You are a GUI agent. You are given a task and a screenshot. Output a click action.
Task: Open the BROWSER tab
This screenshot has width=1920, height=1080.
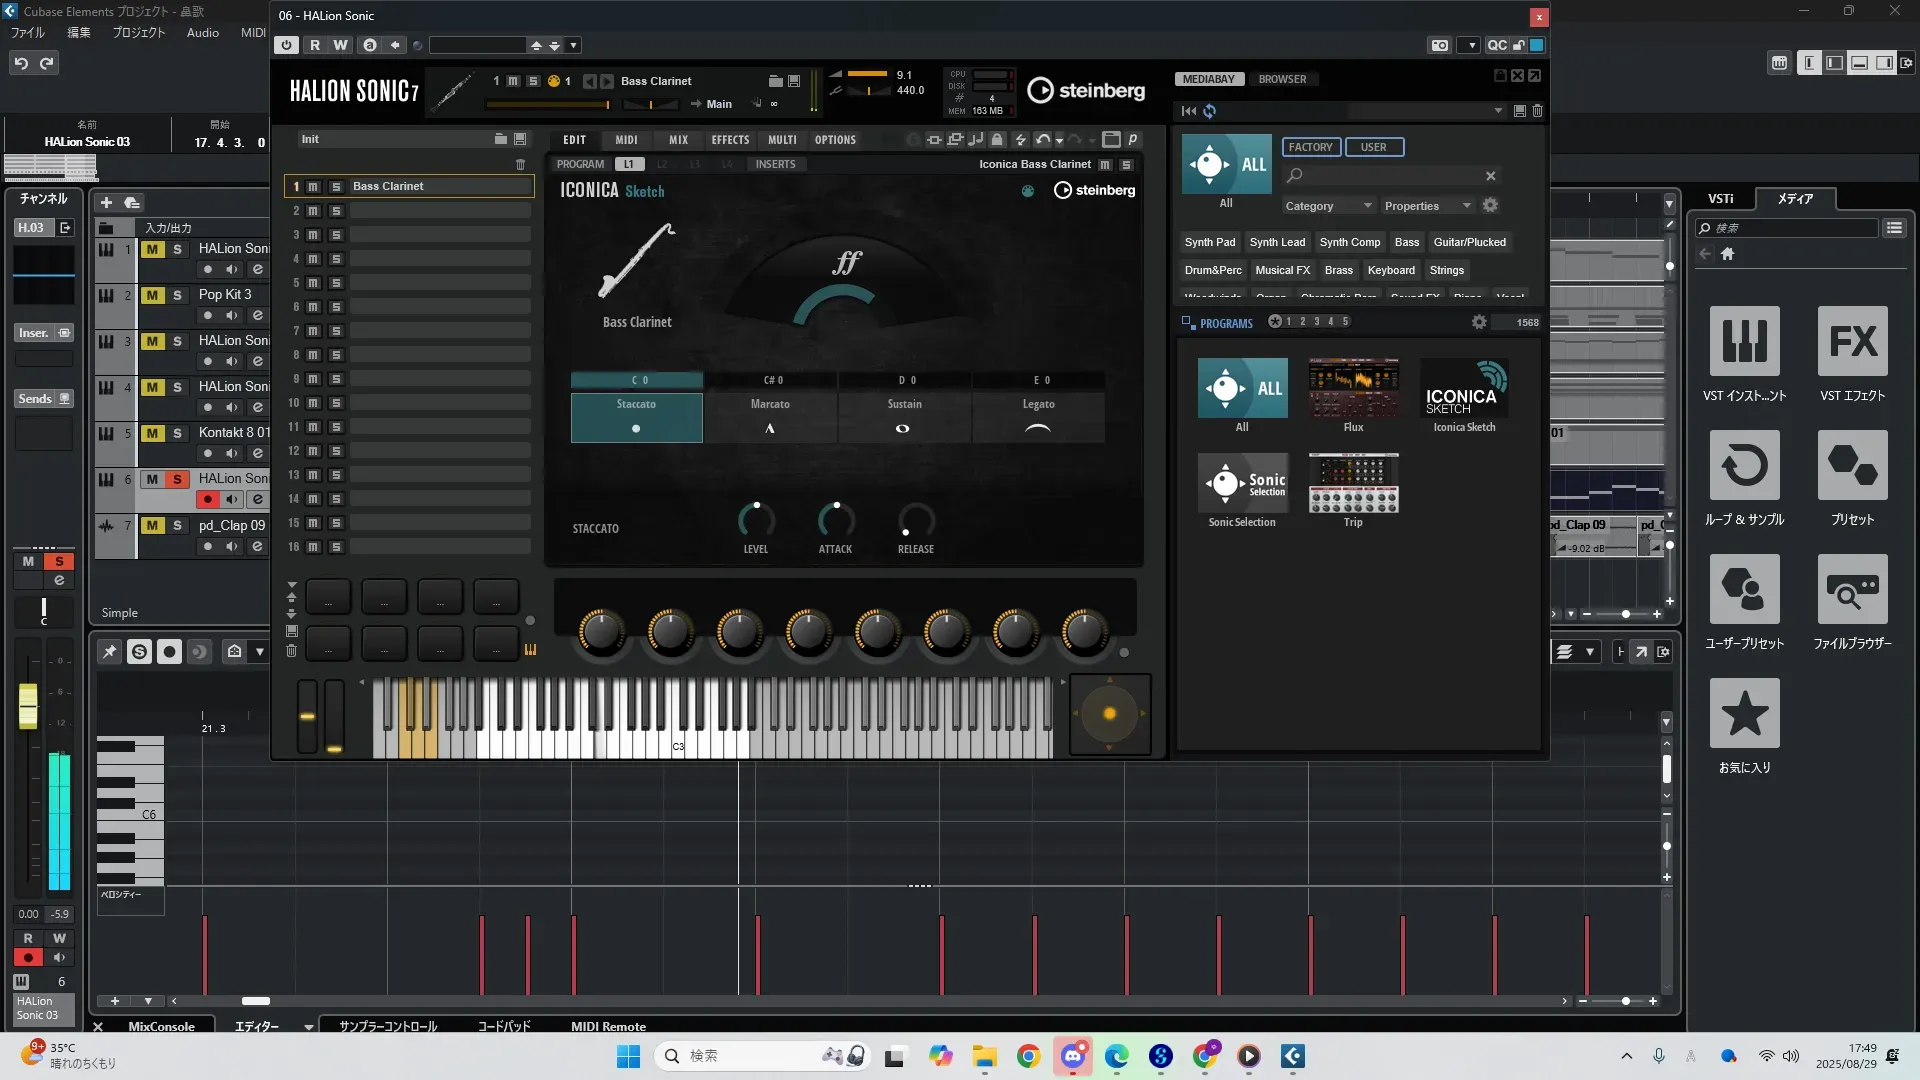1282,79
